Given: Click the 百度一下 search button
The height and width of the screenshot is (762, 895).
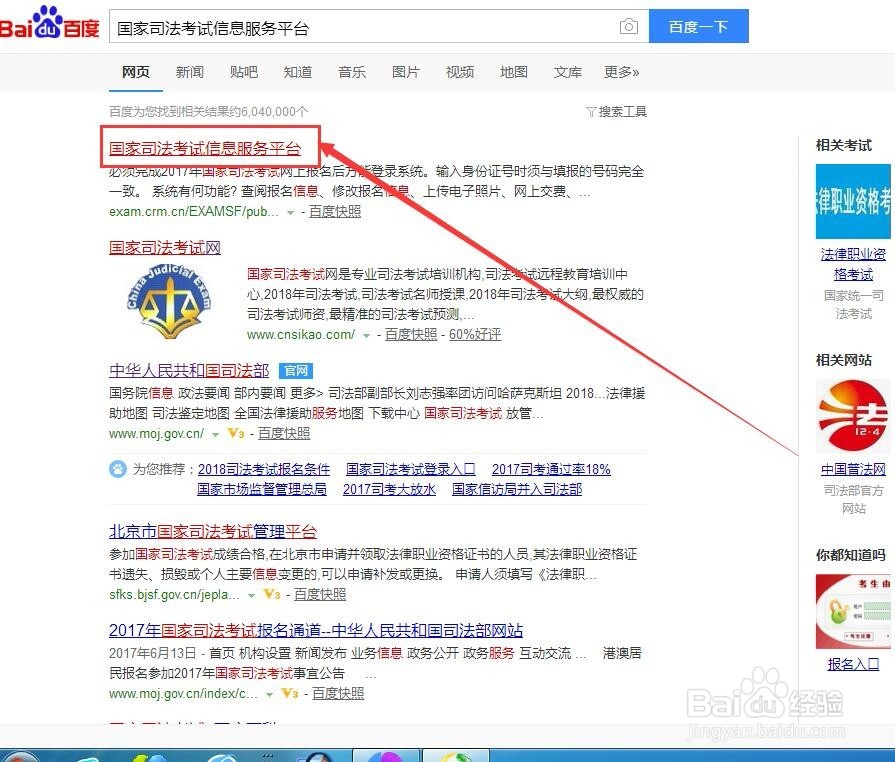Looking at the screenshot, I should pyautogui.click(x=699, y=26).
